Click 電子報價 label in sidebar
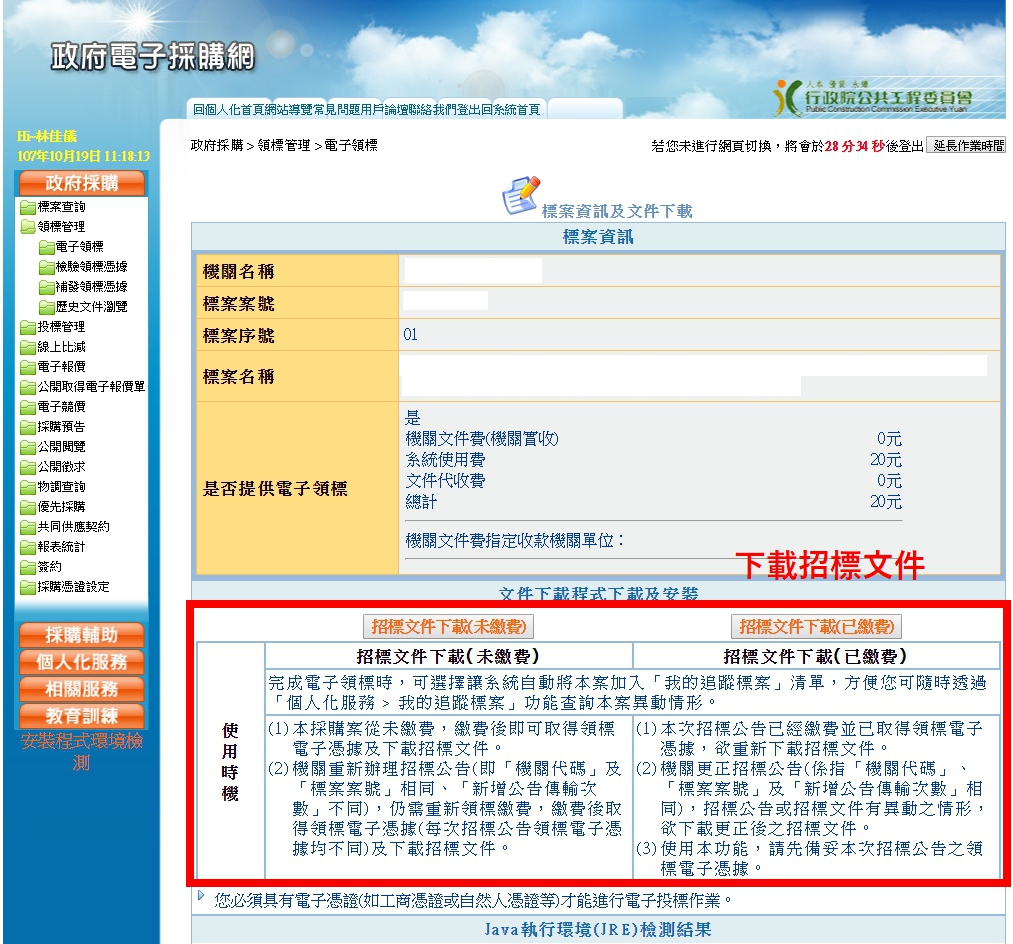The width and height of the screenshot is (1013, 944). [61, 367]
